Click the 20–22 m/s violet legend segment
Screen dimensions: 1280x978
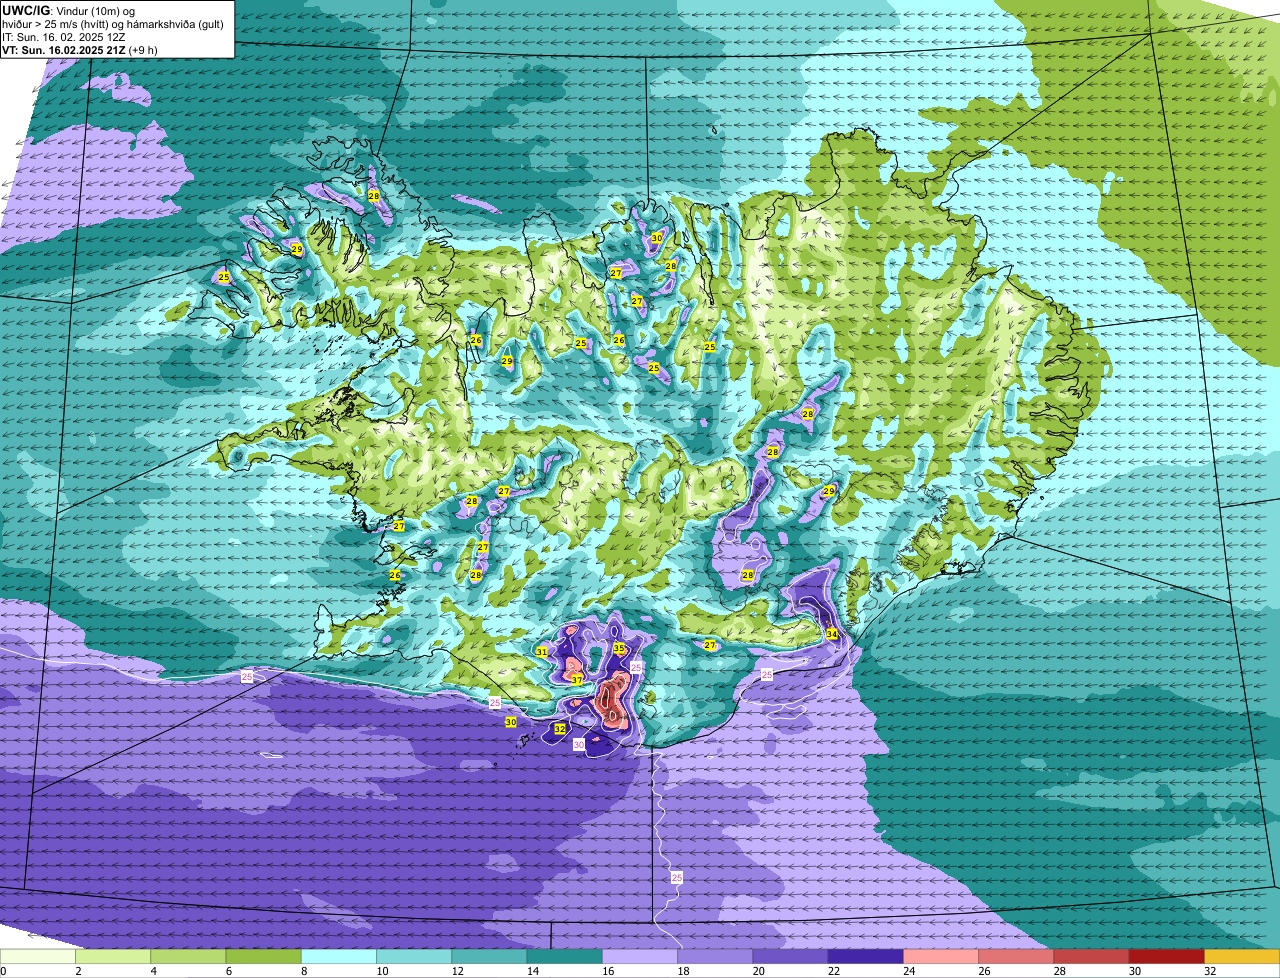[x=791, y=956]
